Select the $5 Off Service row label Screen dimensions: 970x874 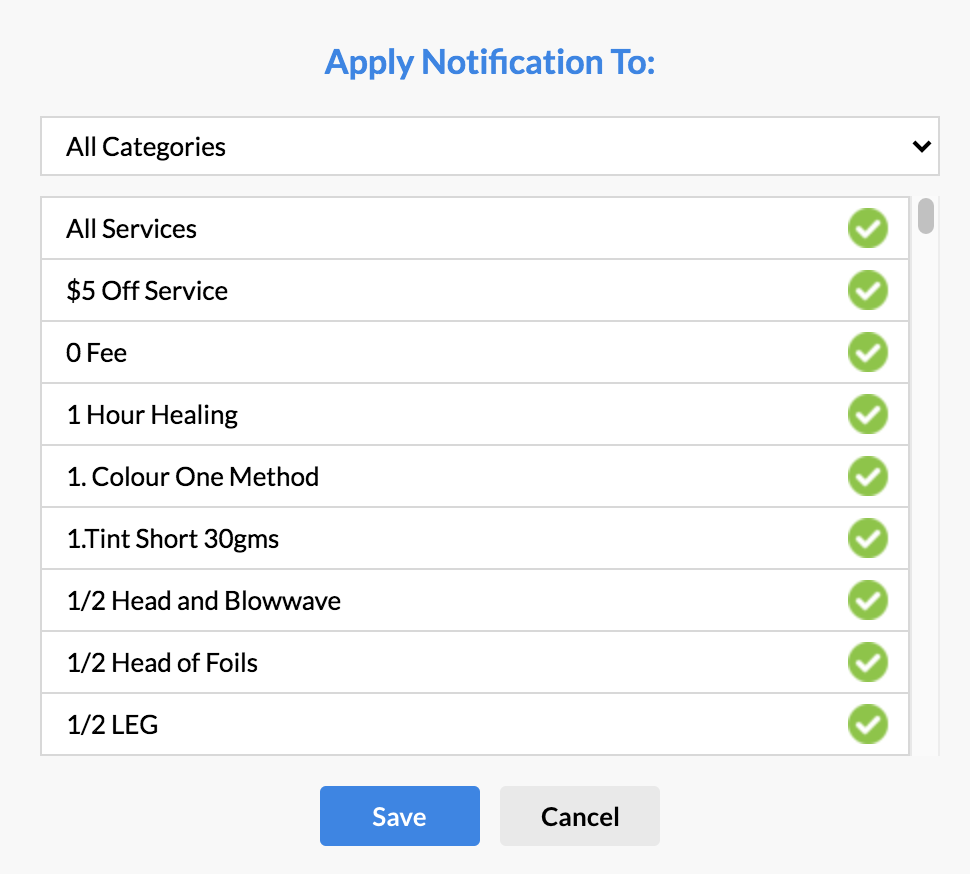[x=147, y=291]
